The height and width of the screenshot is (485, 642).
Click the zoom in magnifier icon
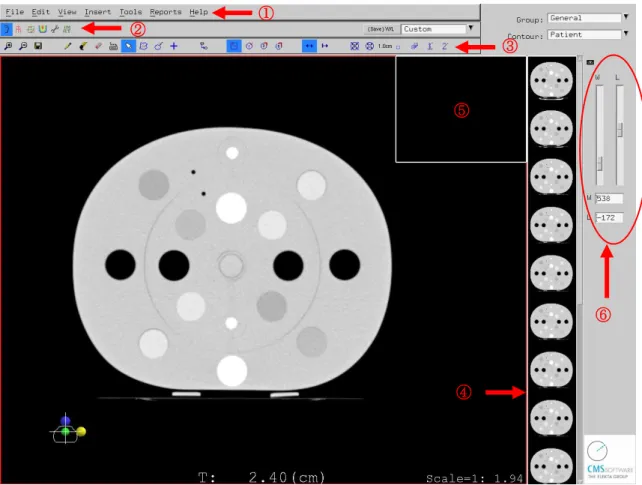pyautogui.click(x=8, y=46)
